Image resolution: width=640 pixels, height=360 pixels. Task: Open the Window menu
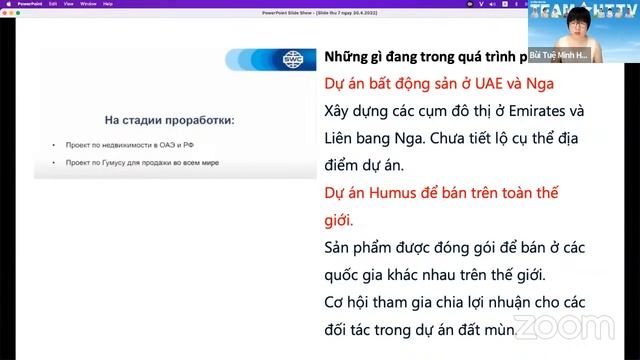[x=88, y=4]
